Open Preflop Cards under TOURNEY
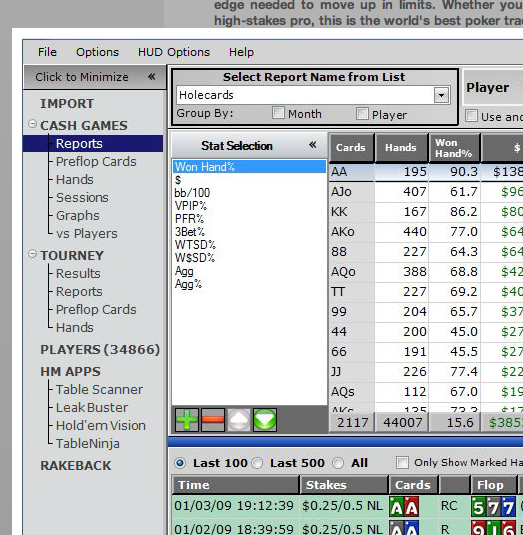Screen dimensions: 523x535 (x=96, y=310)
